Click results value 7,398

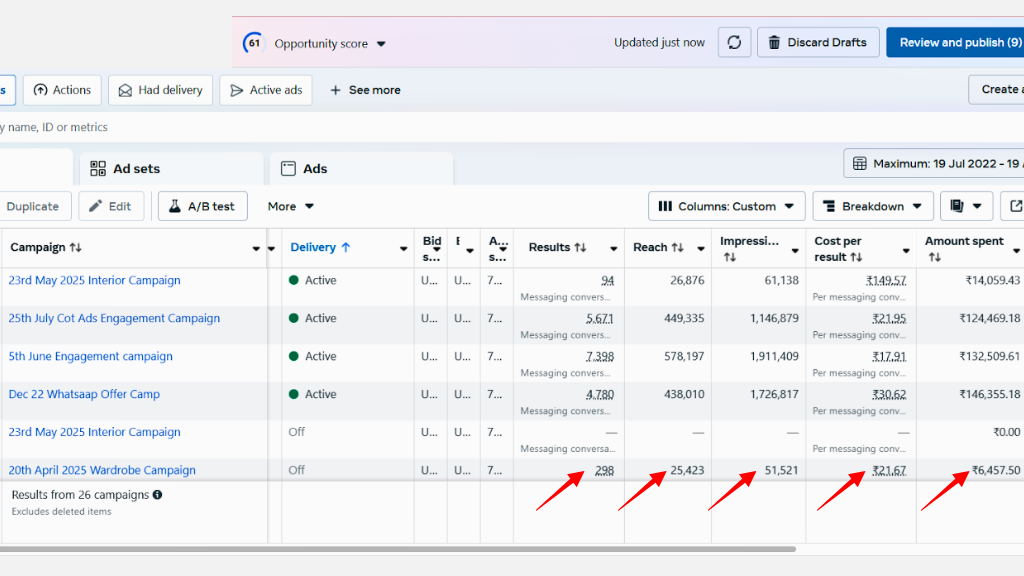click(x=600, y=357)
